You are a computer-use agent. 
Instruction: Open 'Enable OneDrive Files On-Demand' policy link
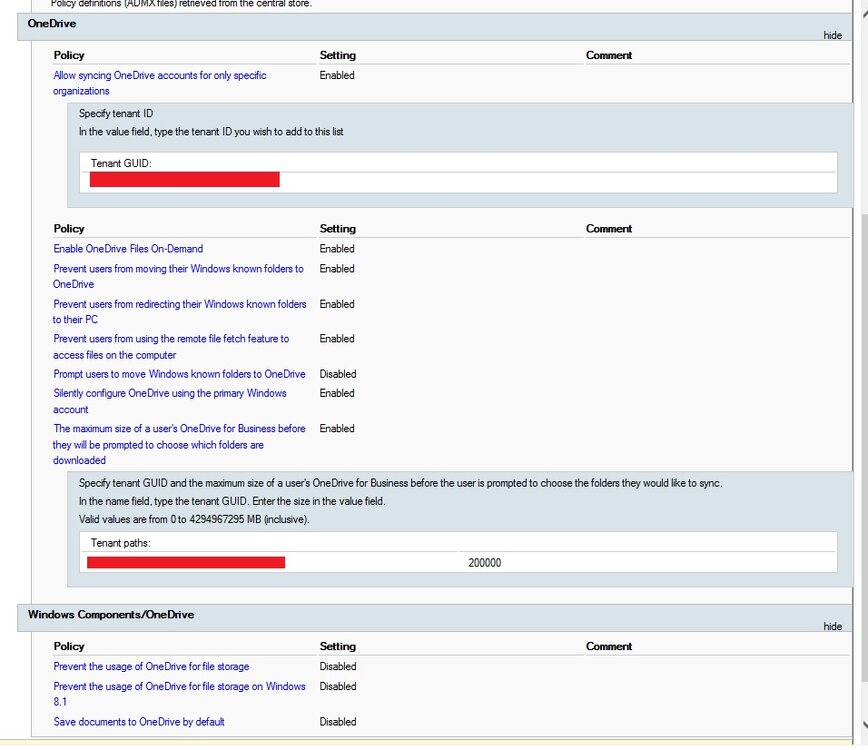point(128,249)
